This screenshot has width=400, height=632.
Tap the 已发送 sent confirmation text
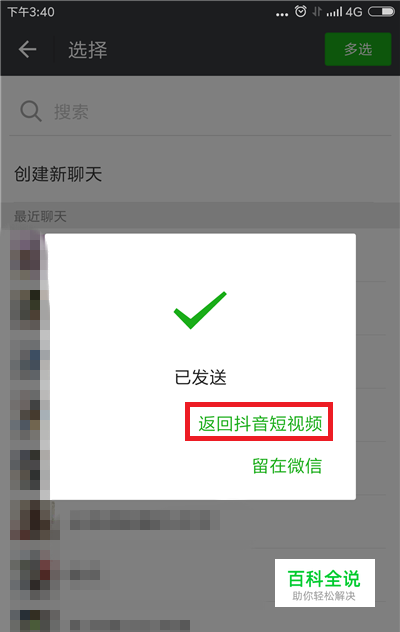pos(200,378)
